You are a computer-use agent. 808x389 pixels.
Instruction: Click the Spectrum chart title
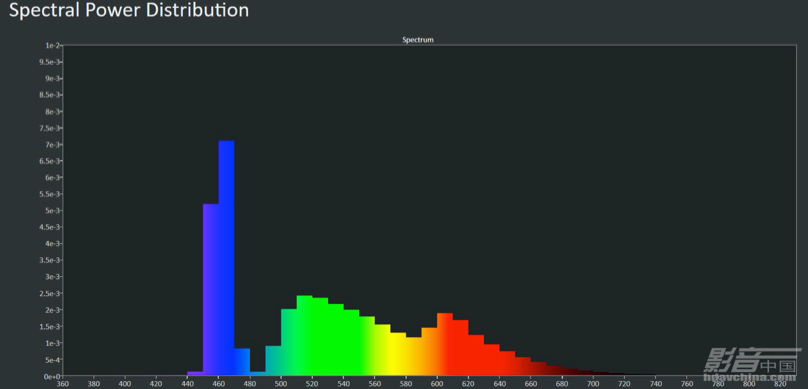coord(418,40)
